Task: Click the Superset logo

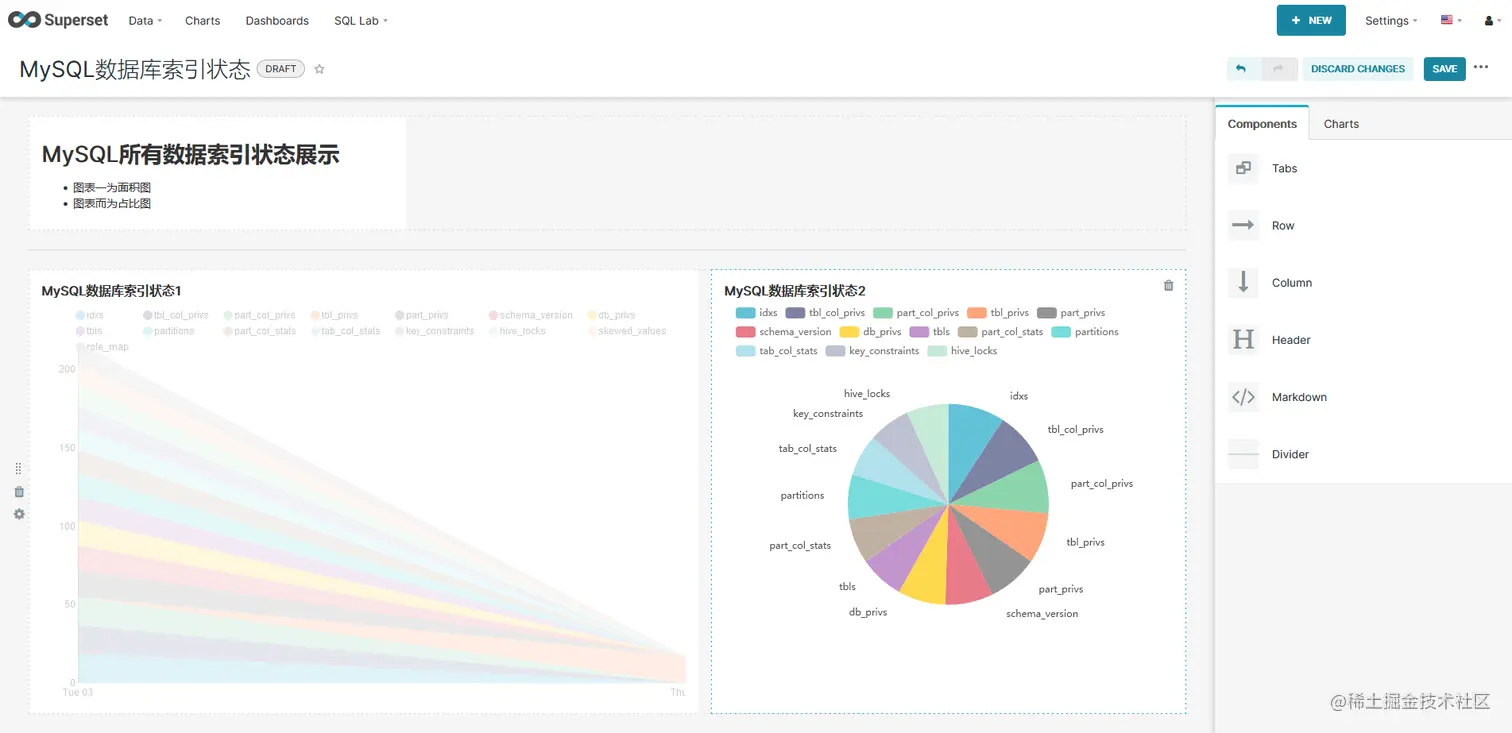Action: click(x=58, y=20)
